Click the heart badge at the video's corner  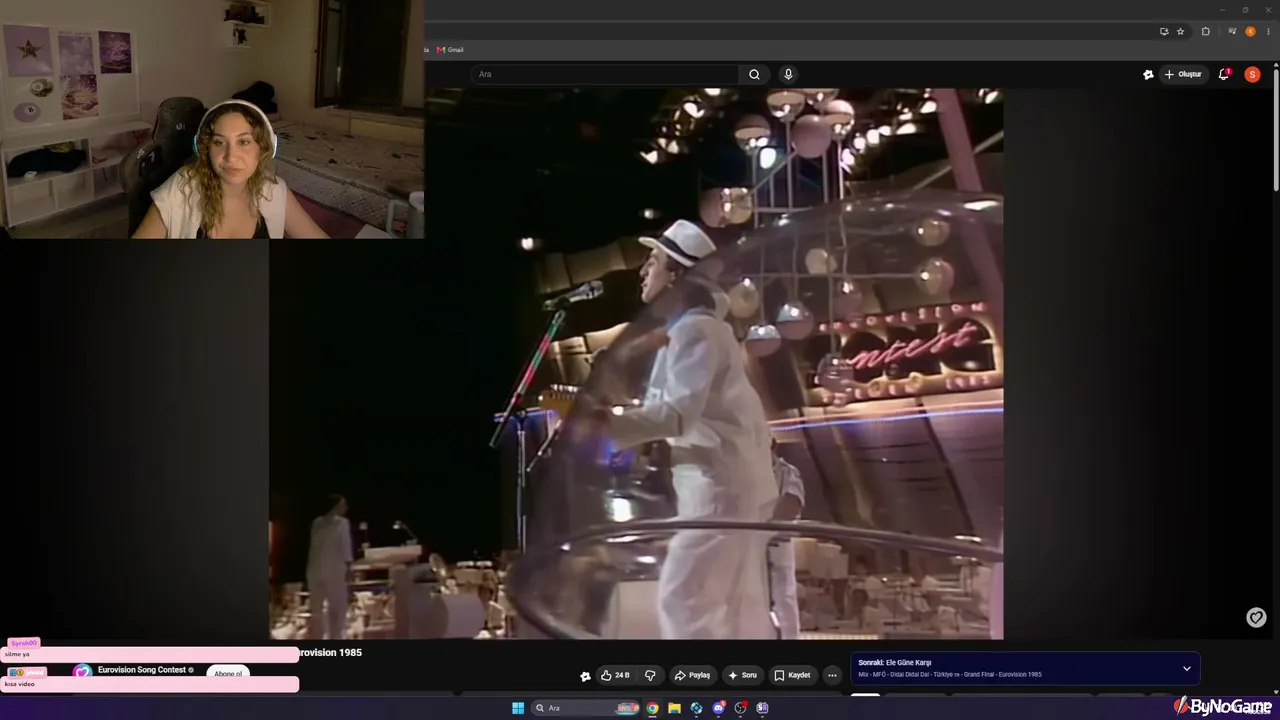tap(1256, 617)
